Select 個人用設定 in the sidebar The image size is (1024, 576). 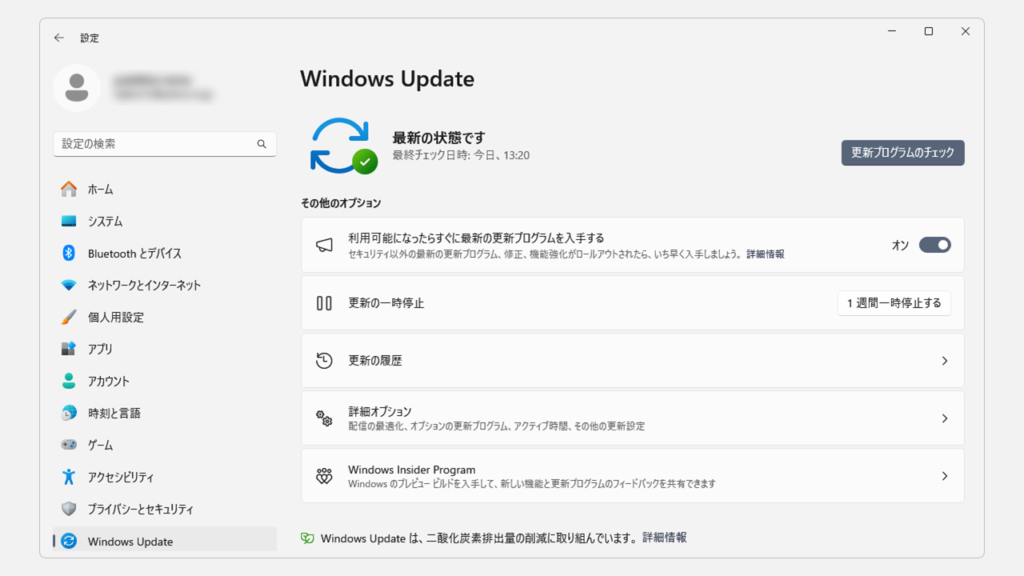165,317
